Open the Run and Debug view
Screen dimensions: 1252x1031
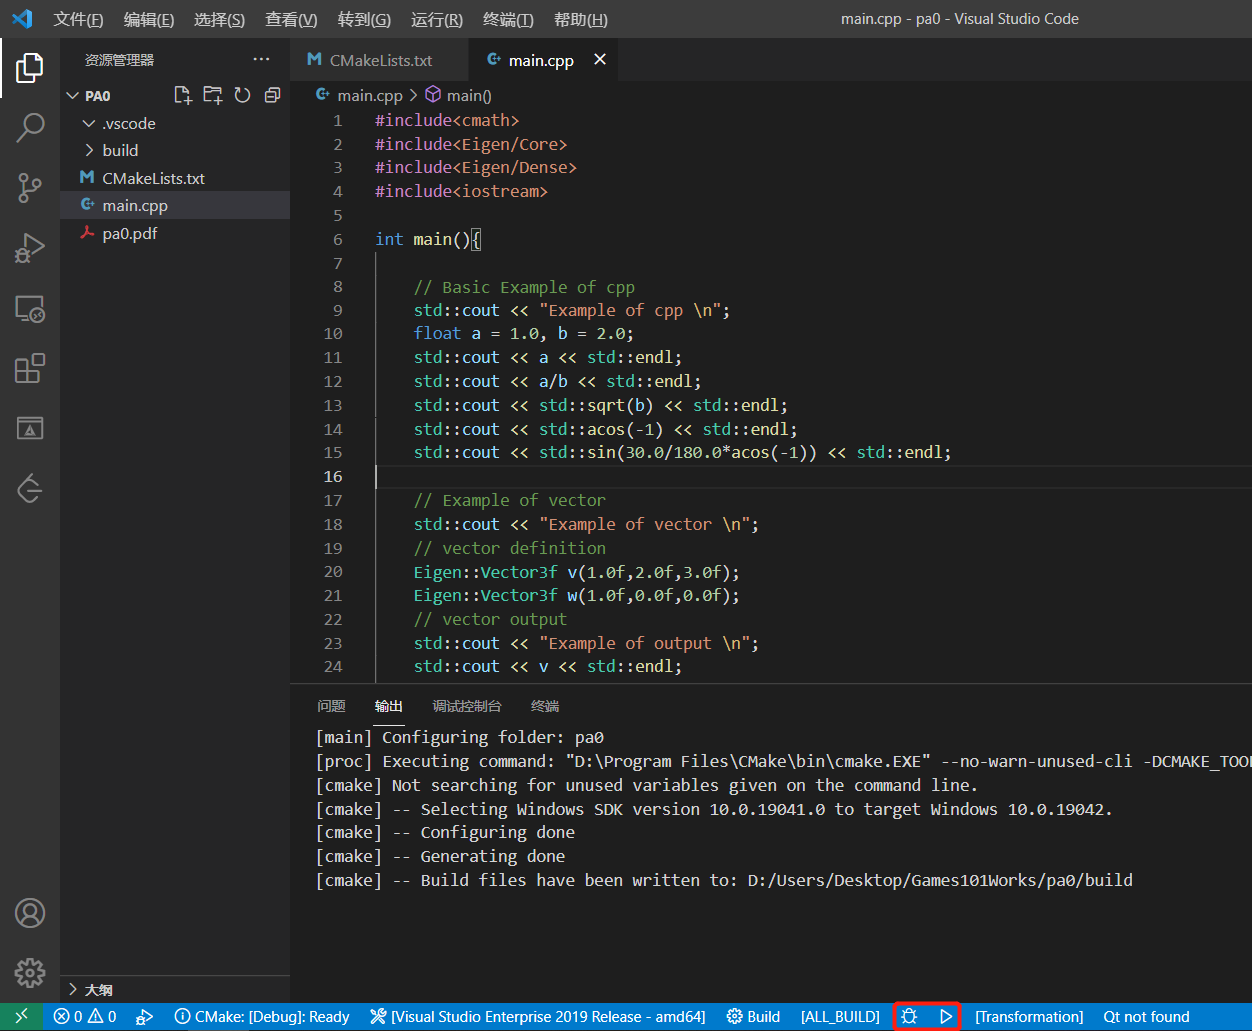(30, 248)
